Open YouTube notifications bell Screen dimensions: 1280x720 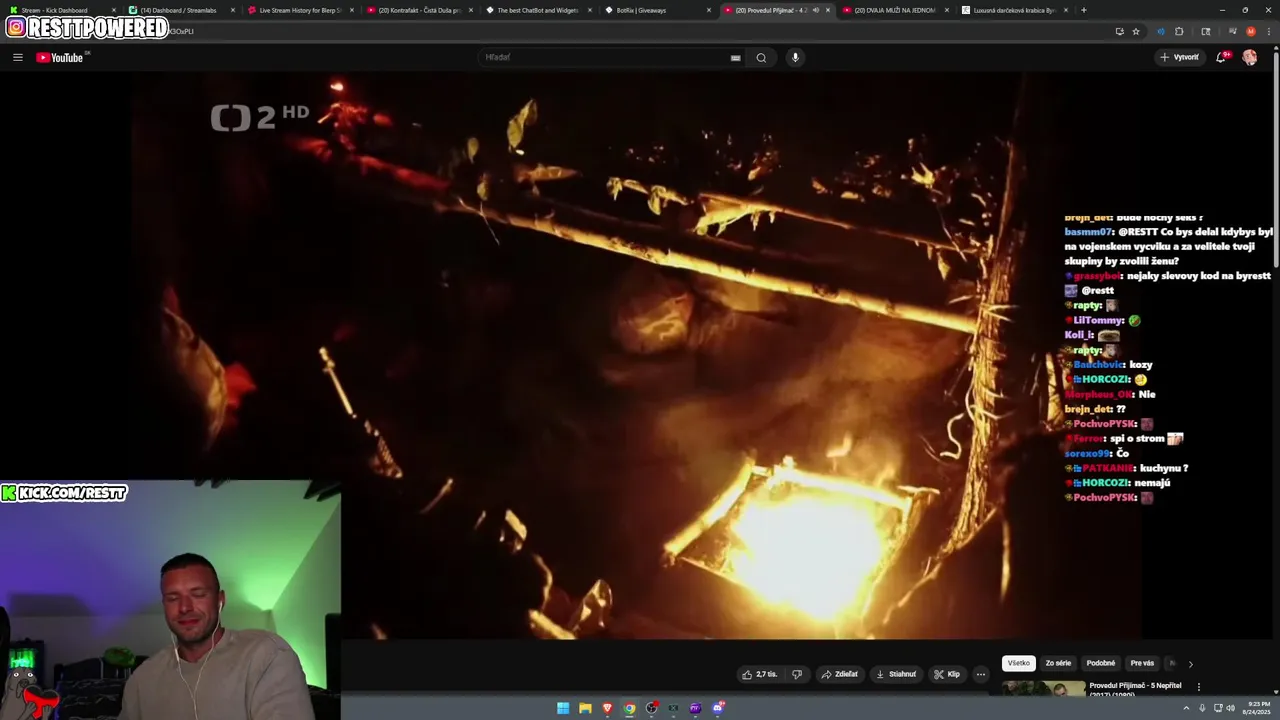coord(1221,57)
